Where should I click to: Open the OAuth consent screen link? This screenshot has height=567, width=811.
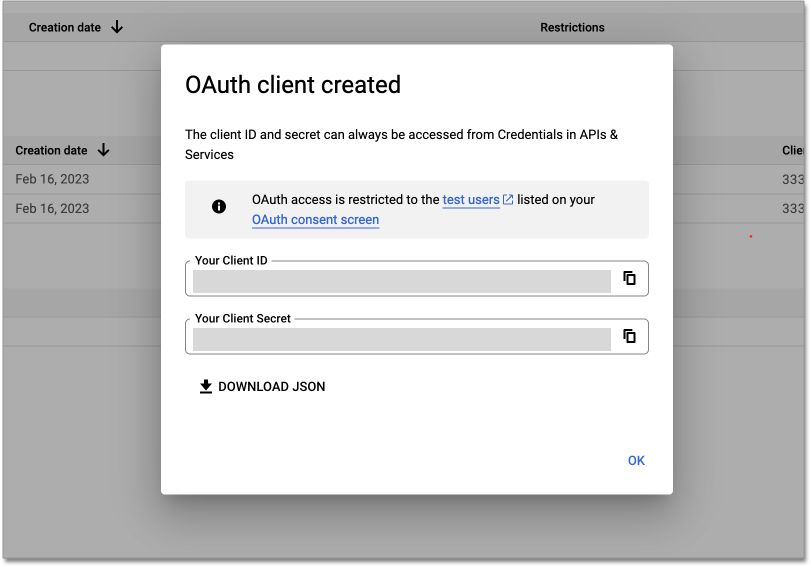315,220
